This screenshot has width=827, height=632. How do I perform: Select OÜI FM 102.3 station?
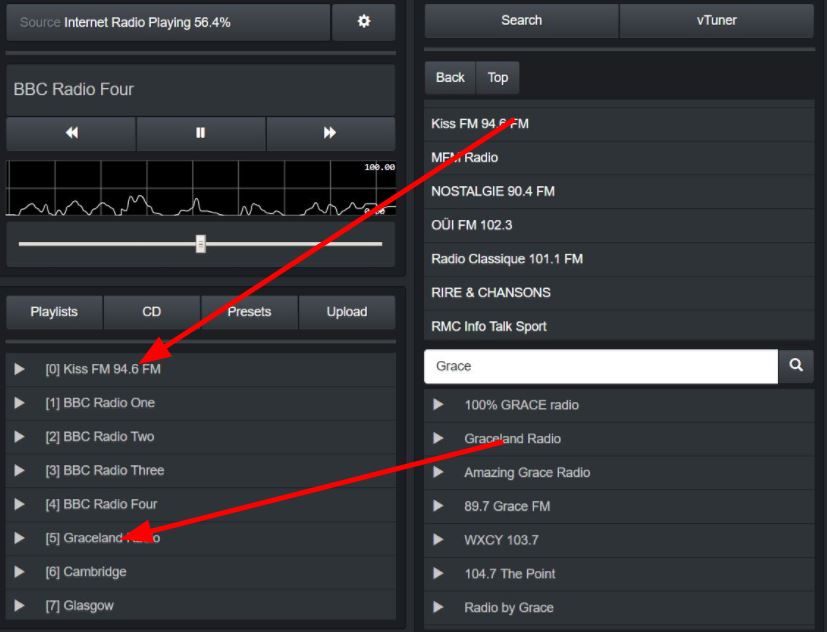click(619, 225)
